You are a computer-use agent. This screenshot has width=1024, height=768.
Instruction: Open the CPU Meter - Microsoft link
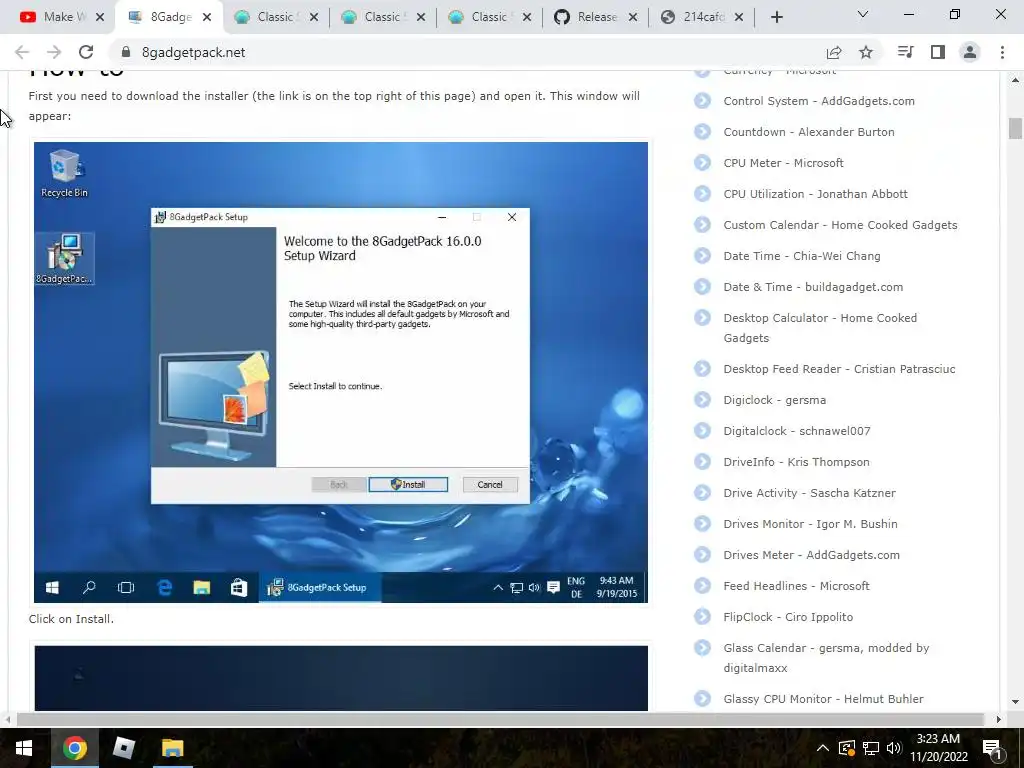click(783, 163)
